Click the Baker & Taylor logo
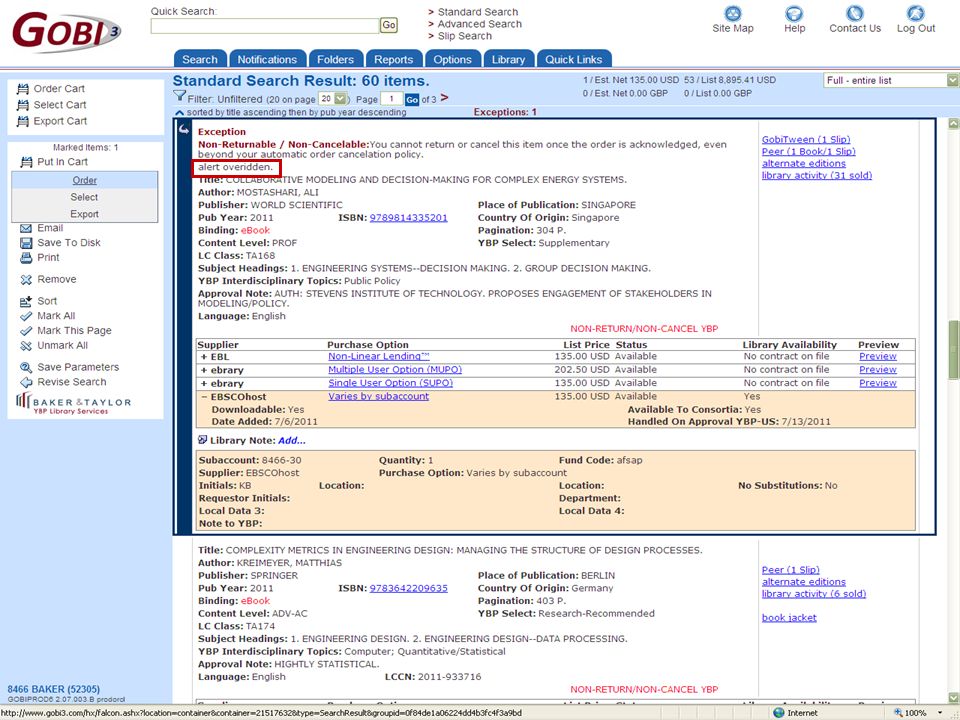The height and width of the screenshot is (720, 960). click(73, 403)
